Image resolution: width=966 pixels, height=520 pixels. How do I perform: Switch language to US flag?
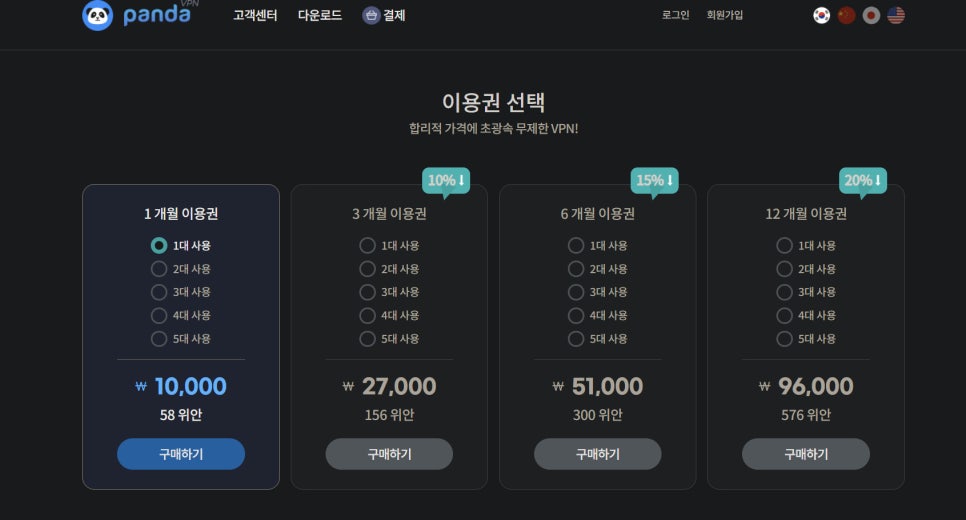click(896, 15)
